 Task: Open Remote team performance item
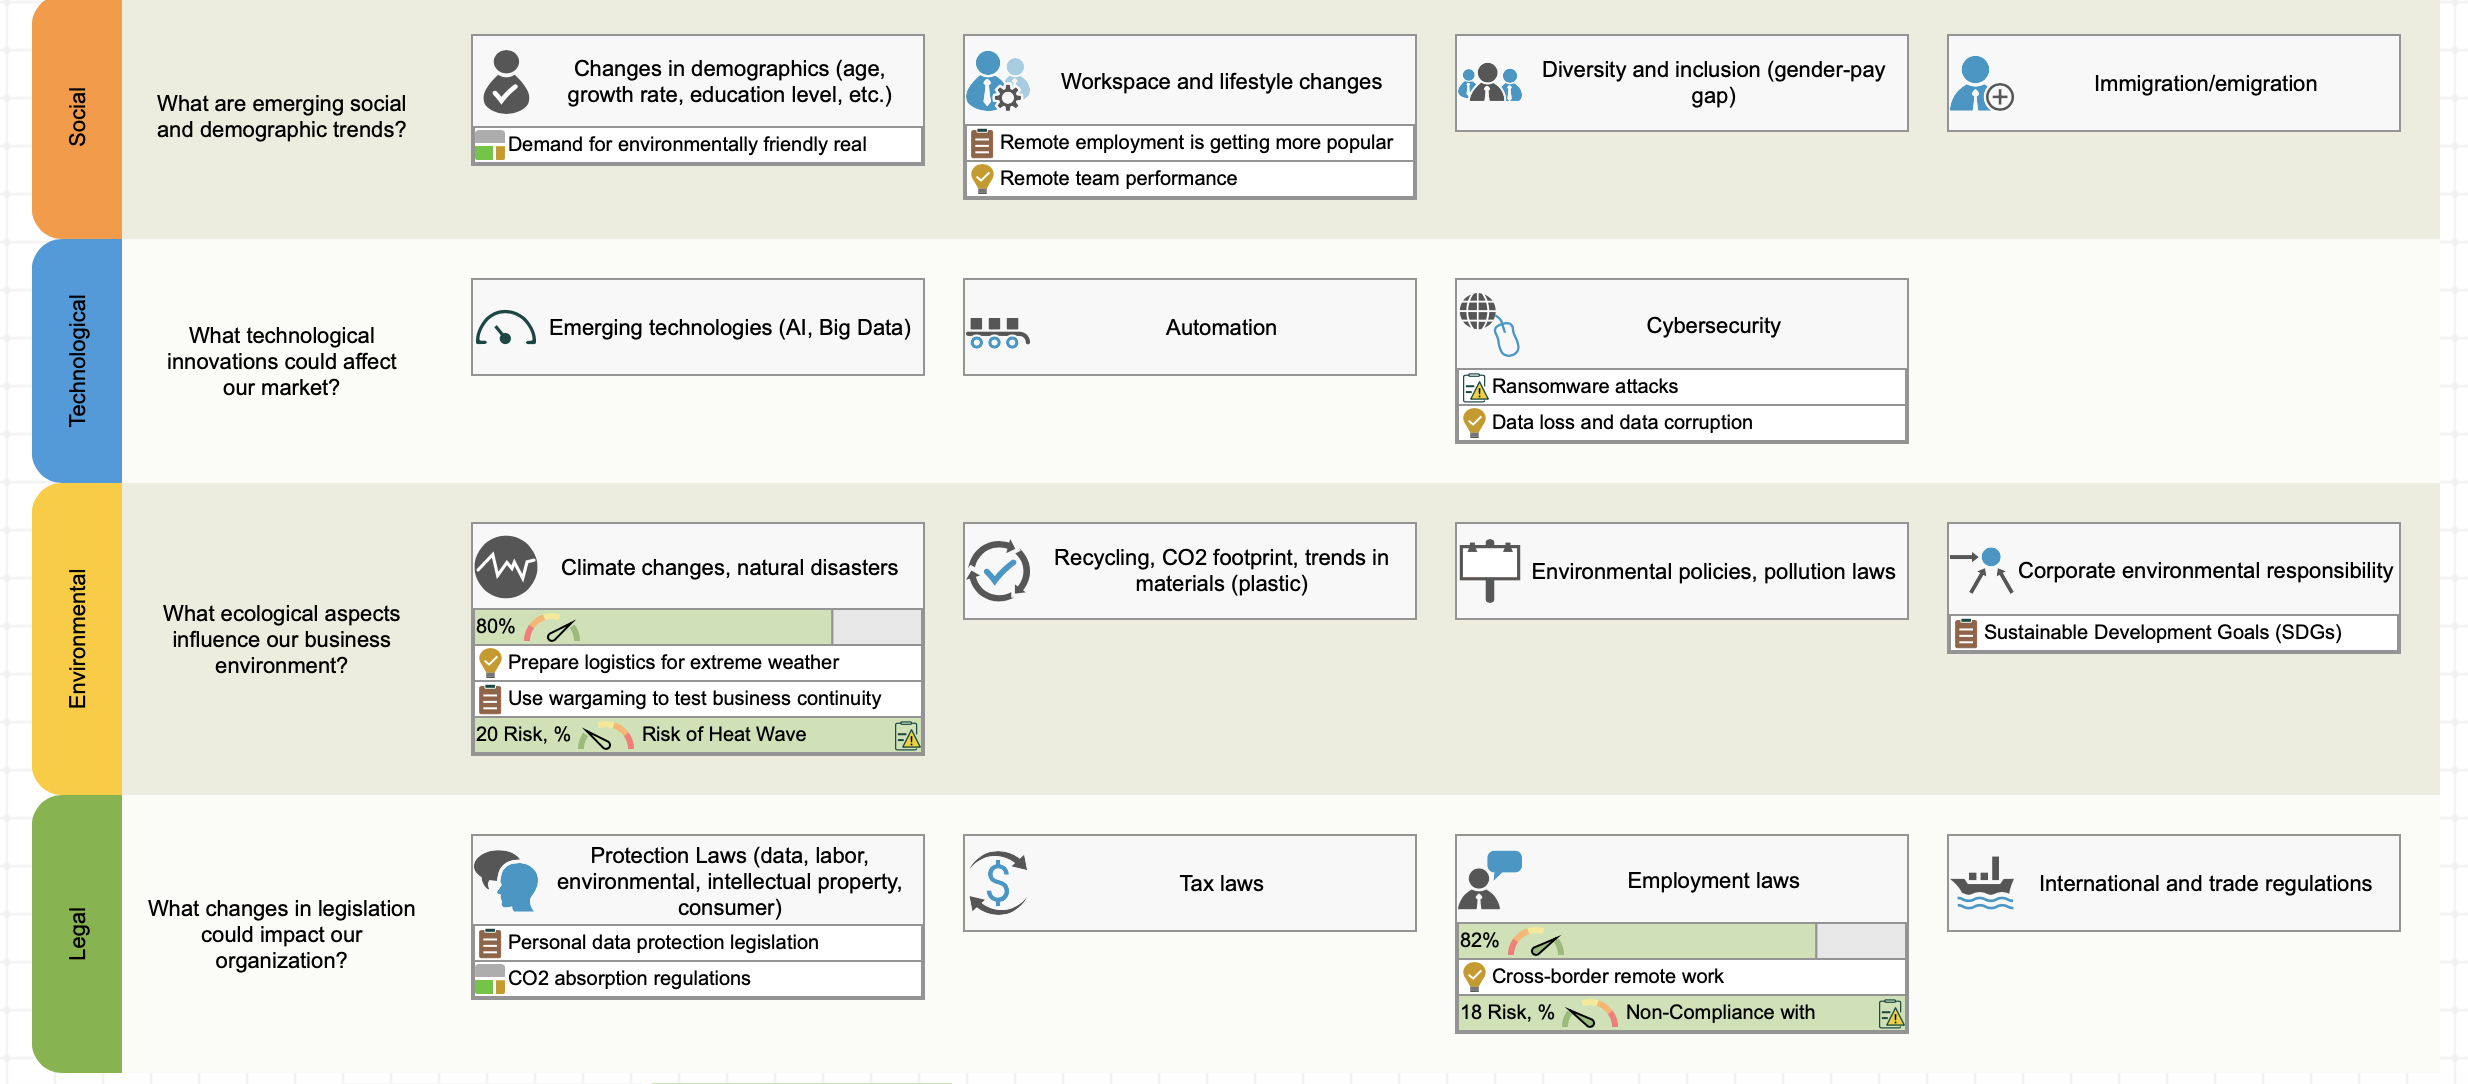(x=1118, y=179)
